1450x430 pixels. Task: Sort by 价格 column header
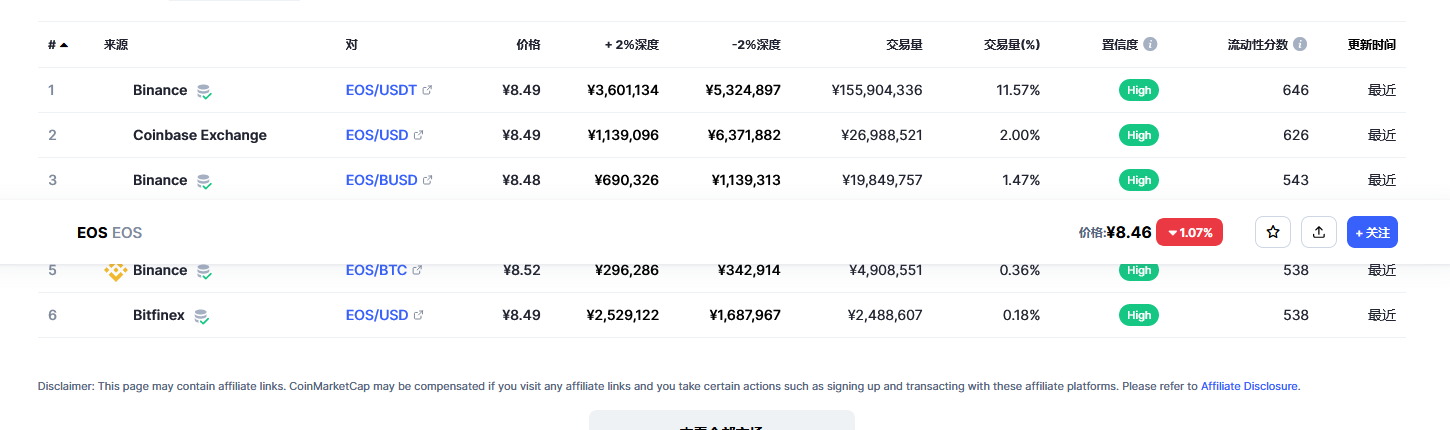[x=528, y=45]
